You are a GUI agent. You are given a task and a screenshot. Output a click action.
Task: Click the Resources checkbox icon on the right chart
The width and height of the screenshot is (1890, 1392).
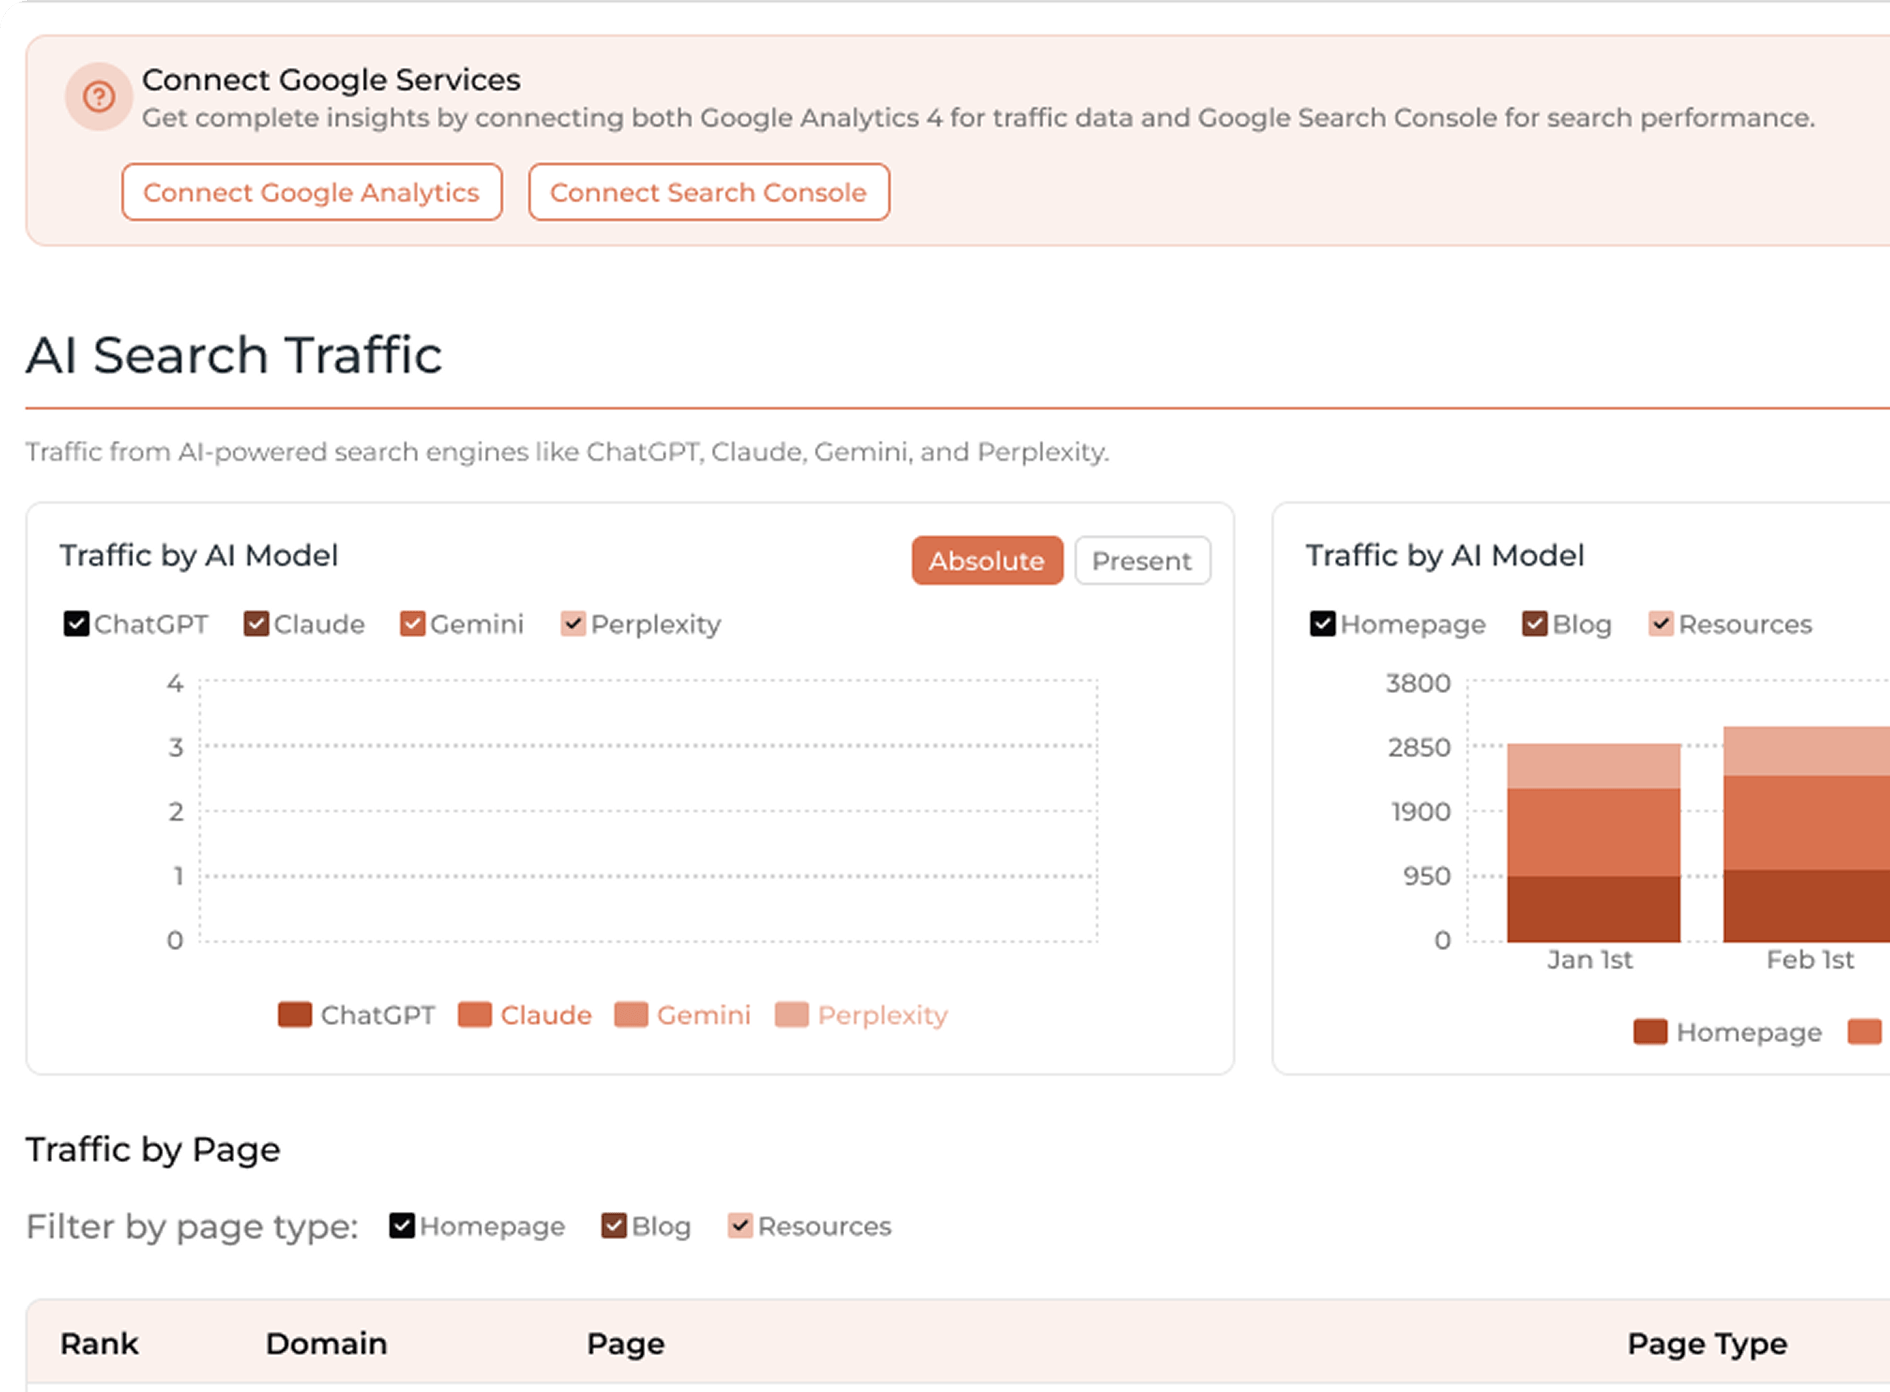tap(1662, 623)
